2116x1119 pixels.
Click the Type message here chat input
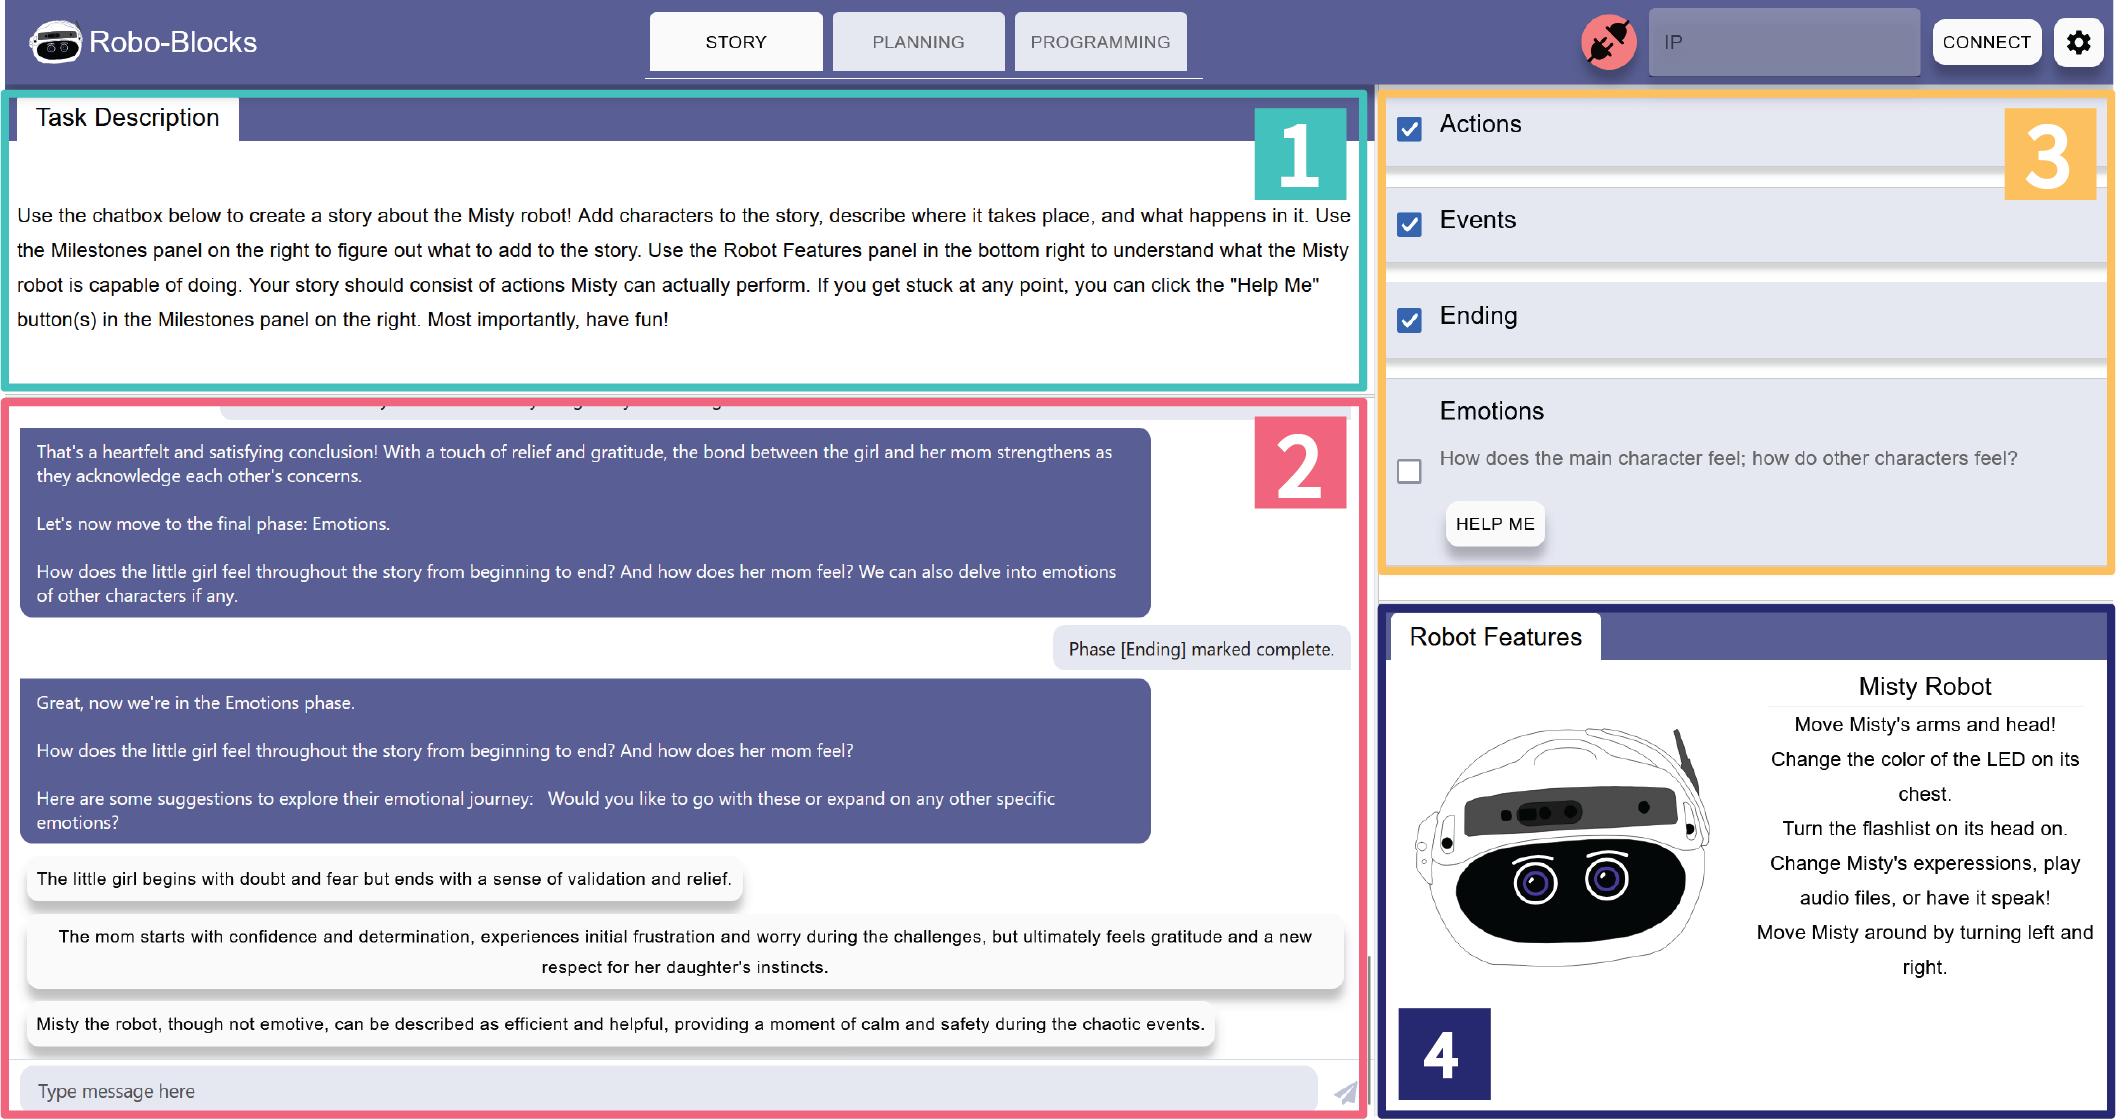(x=668, y=1091)
